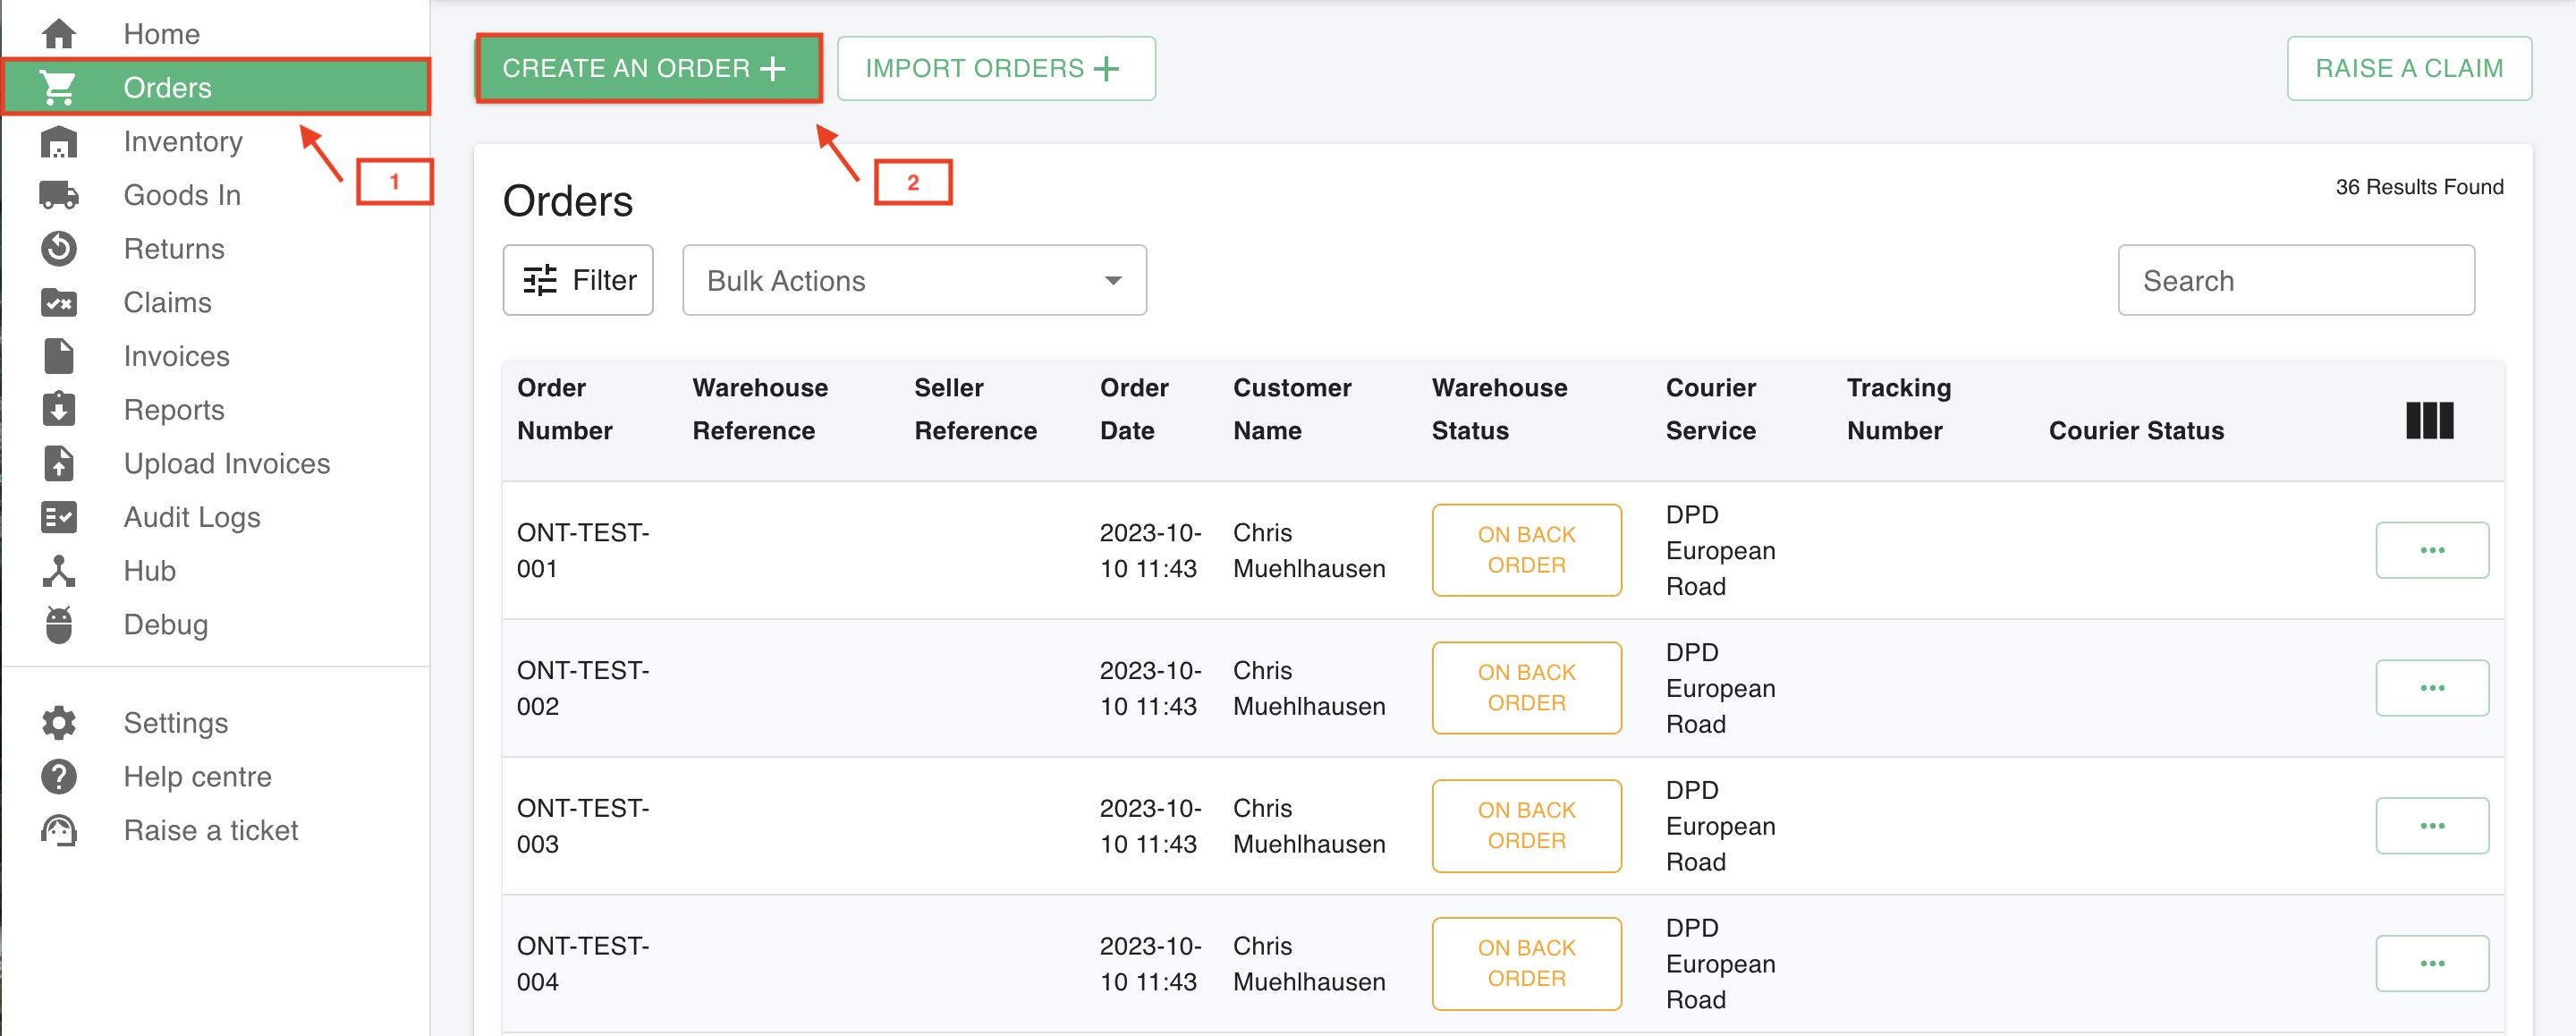The width and height of the screenshot is (2576, 1036).
Task: Click order number ONT-TEST-002
Action: [x=583, y=688]
